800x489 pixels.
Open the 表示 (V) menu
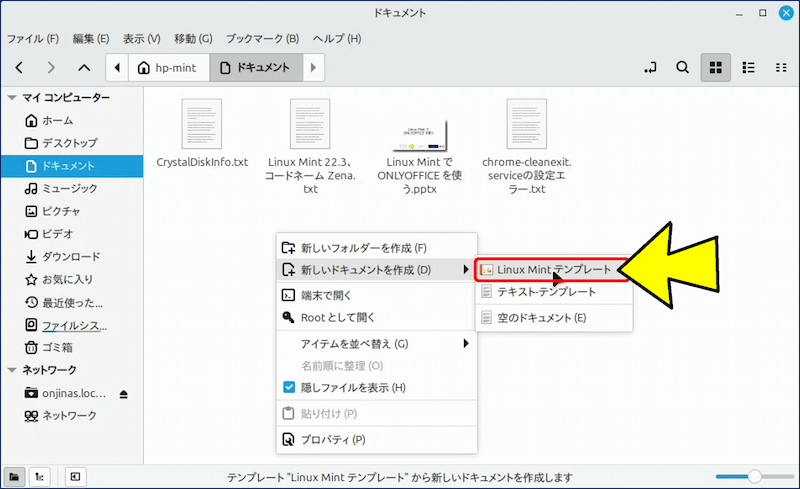click(x=142, y=39)
